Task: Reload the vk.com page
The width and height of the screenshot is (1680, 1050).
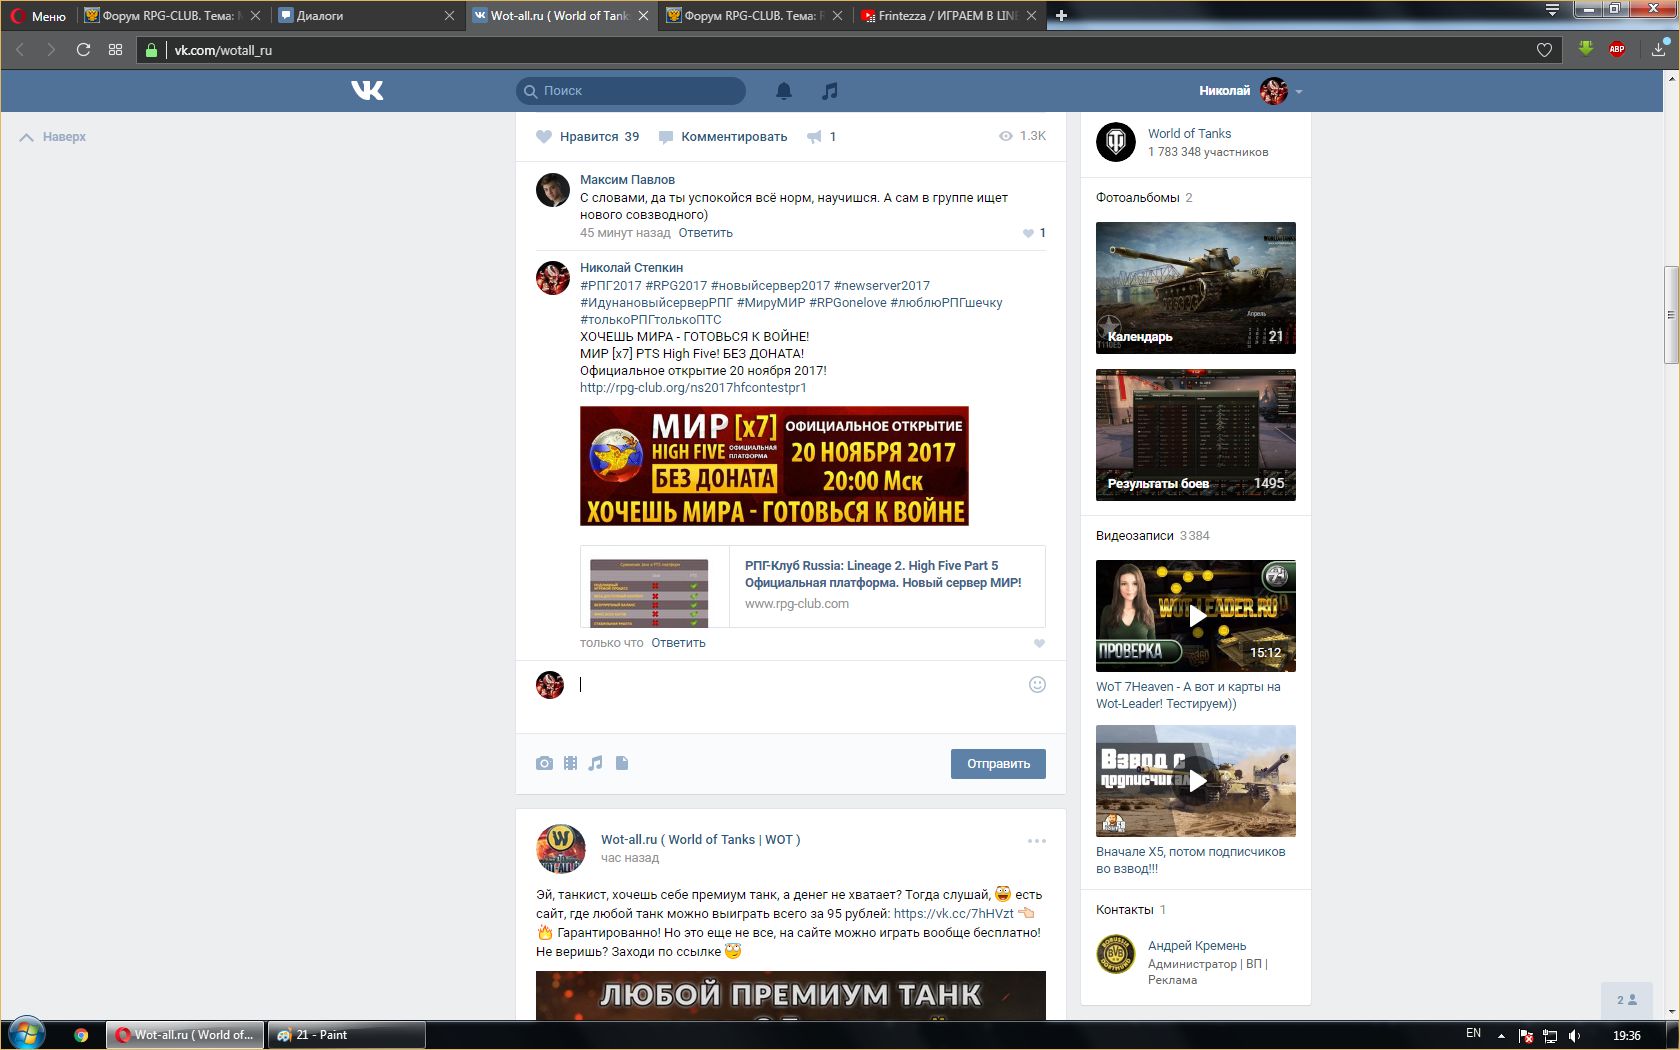Action: tap(83, 50)
